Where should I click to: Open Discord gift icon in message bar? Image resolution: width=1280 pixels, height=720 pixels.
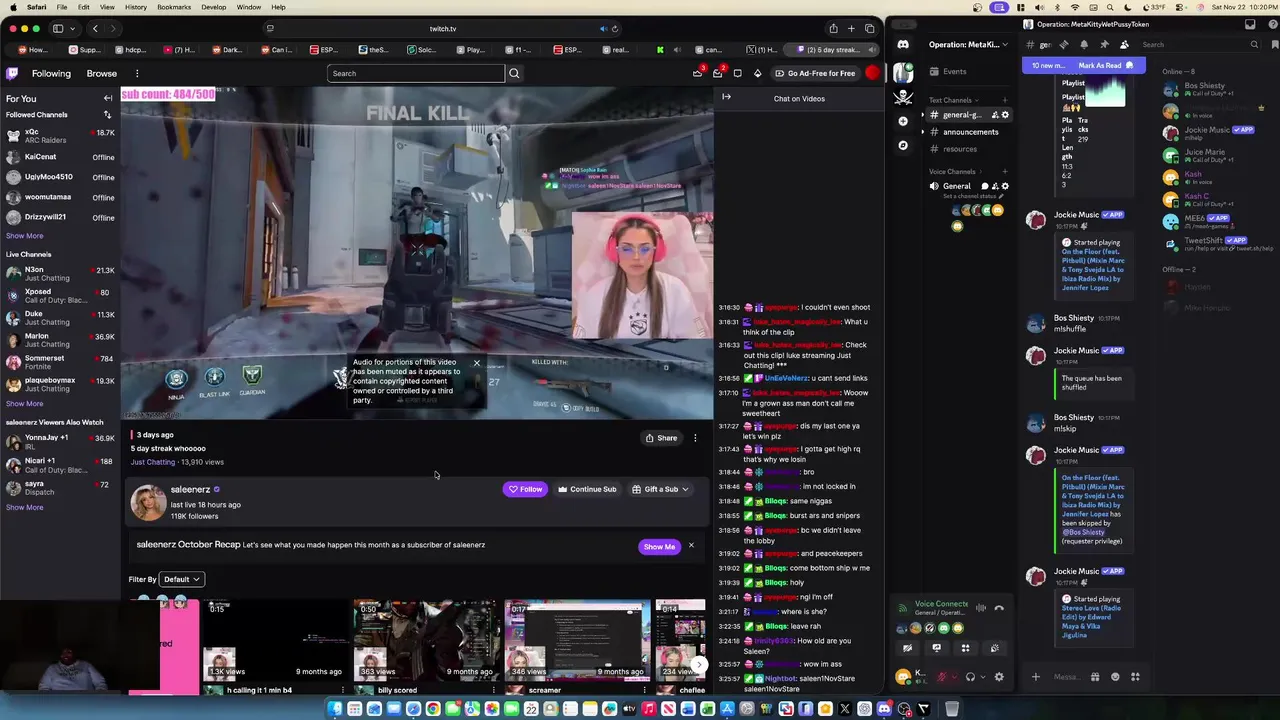[1095, 677]
